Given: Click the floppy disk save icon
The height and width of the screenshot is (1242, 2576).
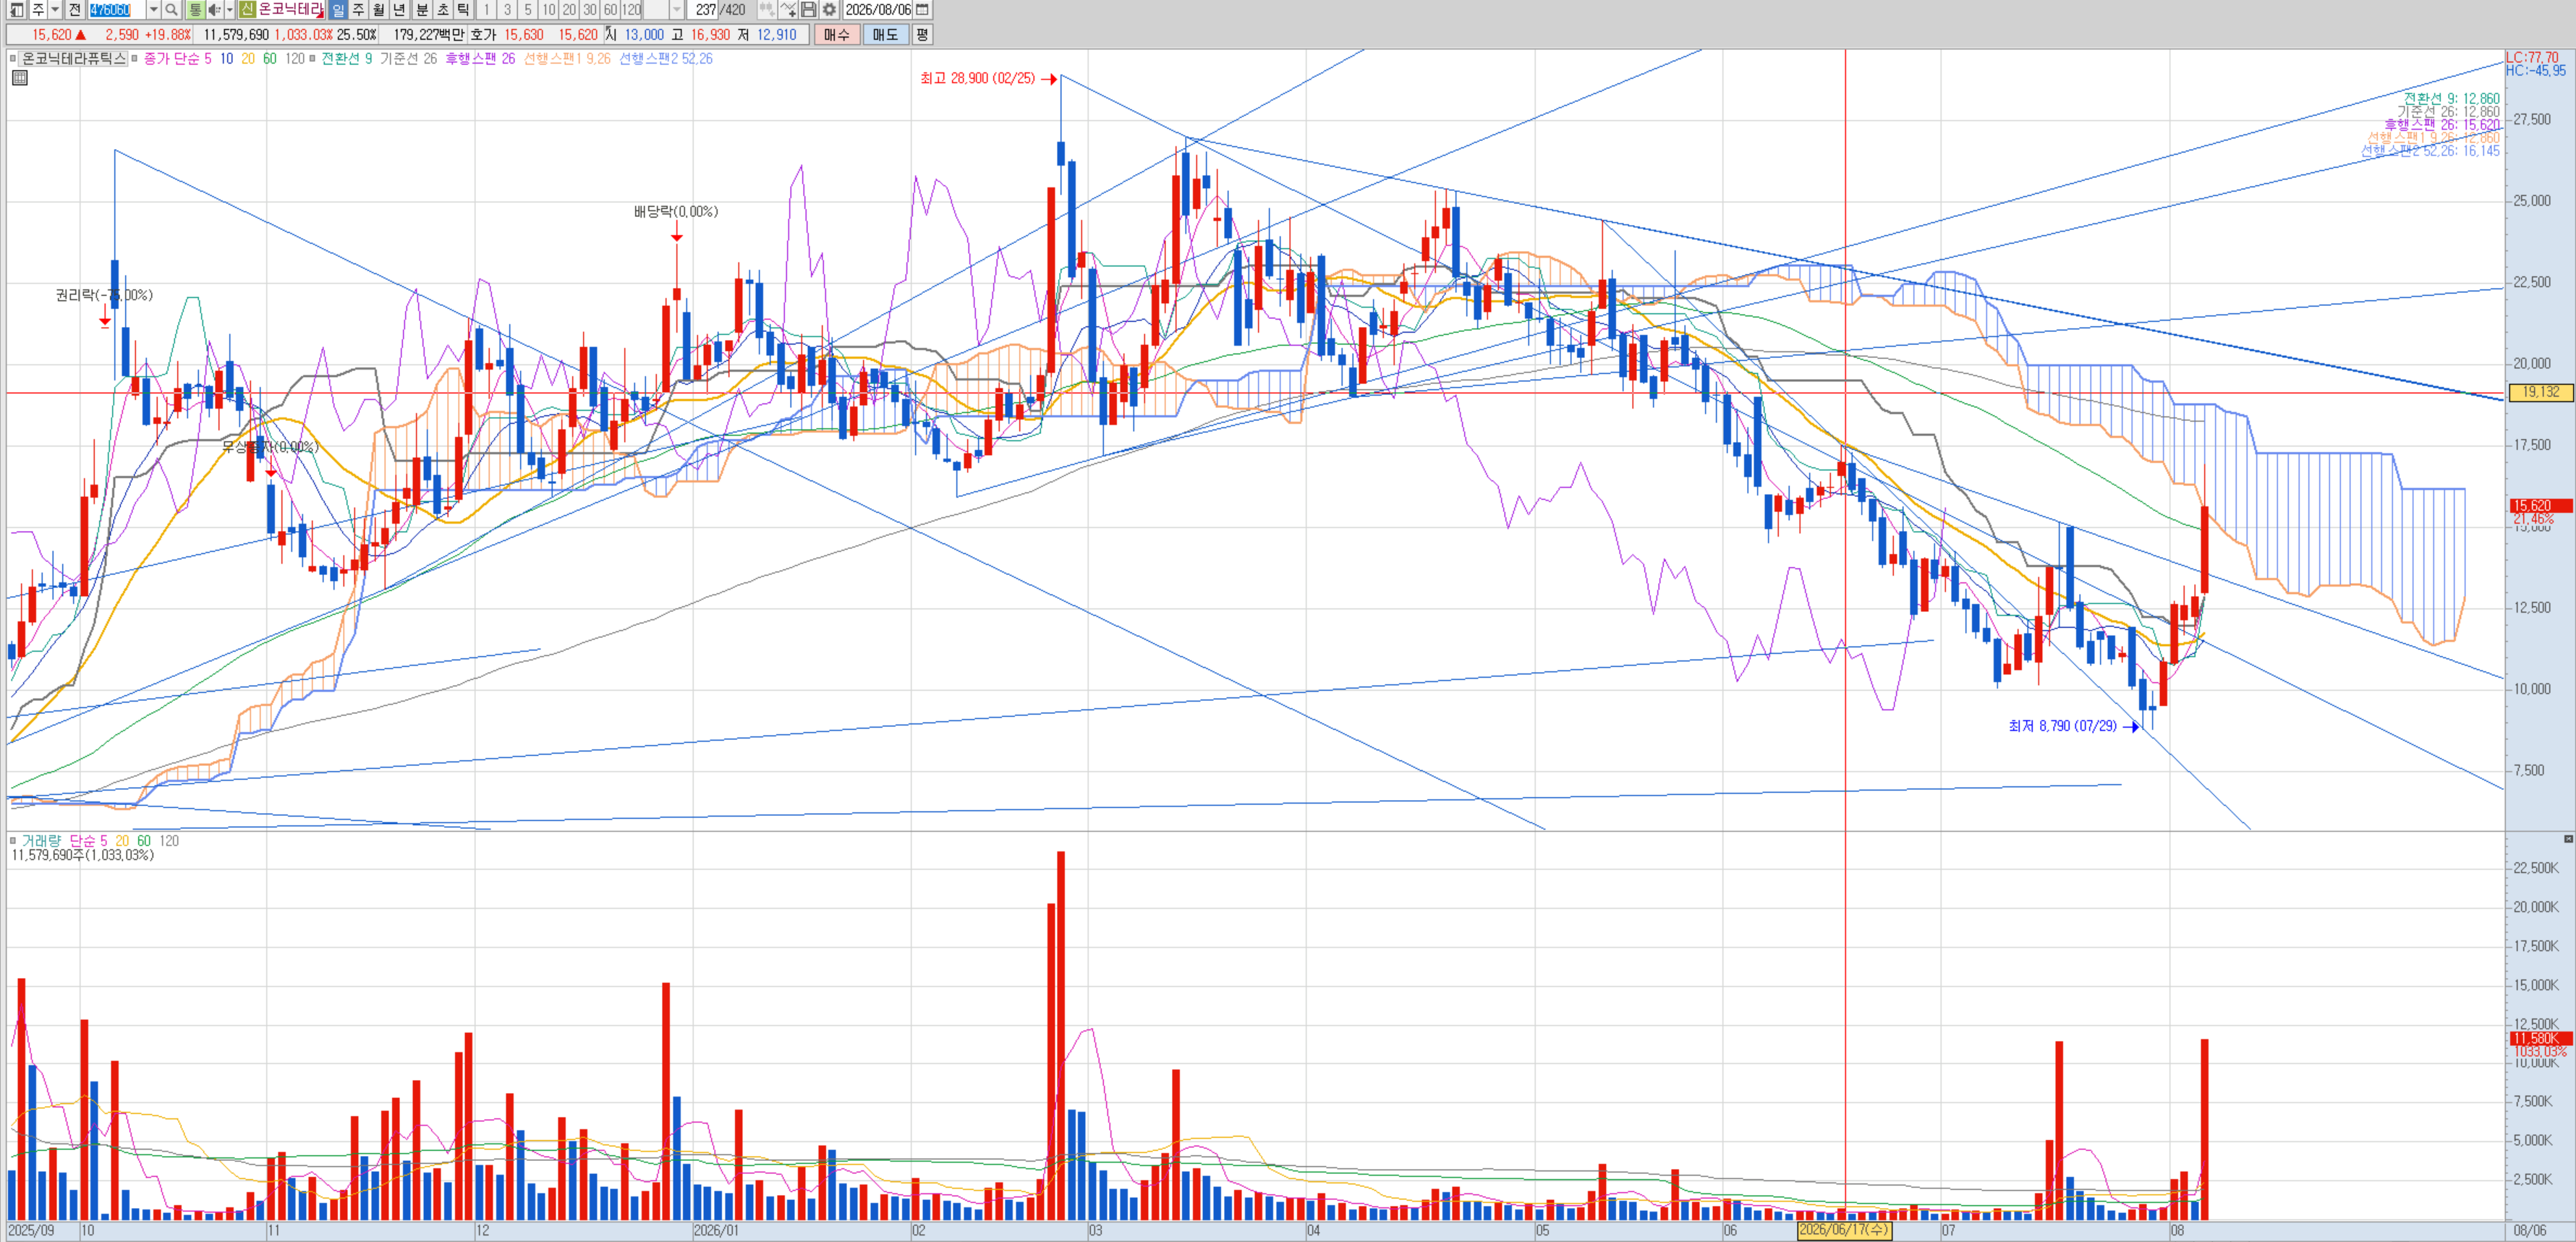Looking at the screenshot, I should tap(808, 10).
